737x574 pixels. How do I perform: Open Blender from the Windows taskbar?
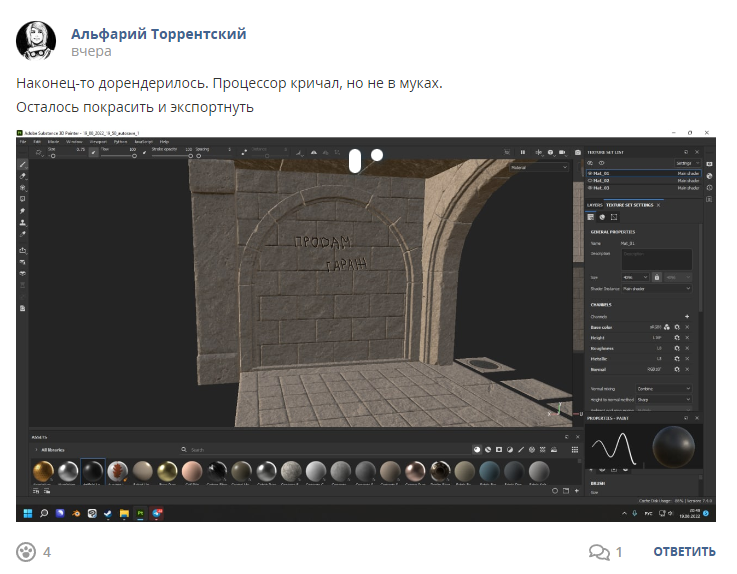pyautogui.click(x=76, y=513)
